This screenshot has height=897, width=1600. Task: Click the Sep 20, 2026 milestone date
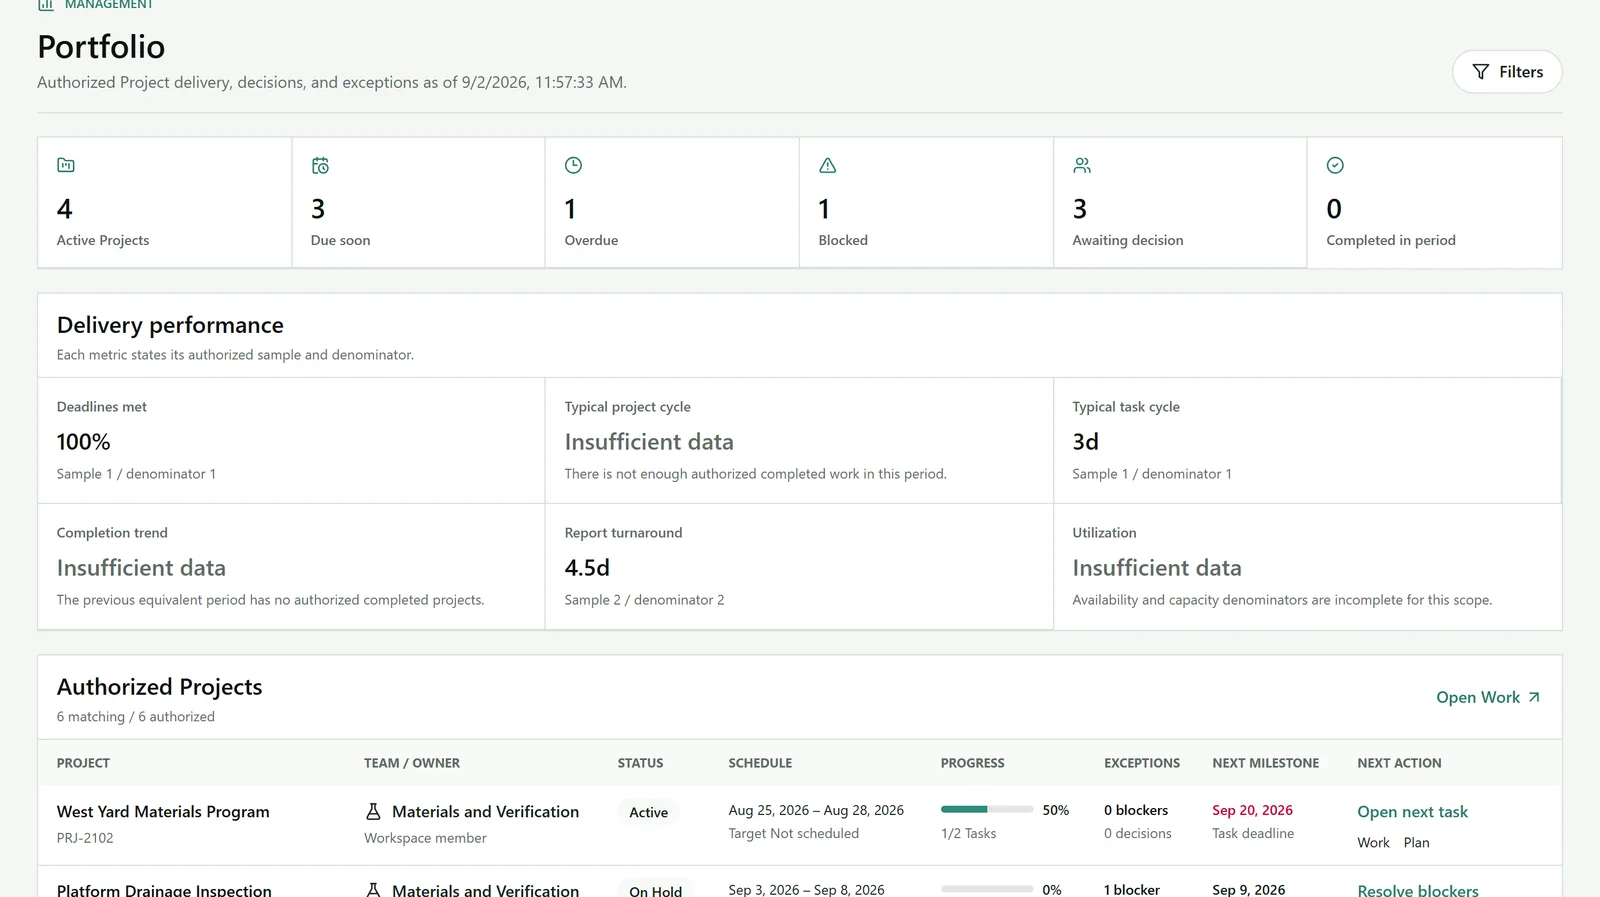(x=1252, y=810)
